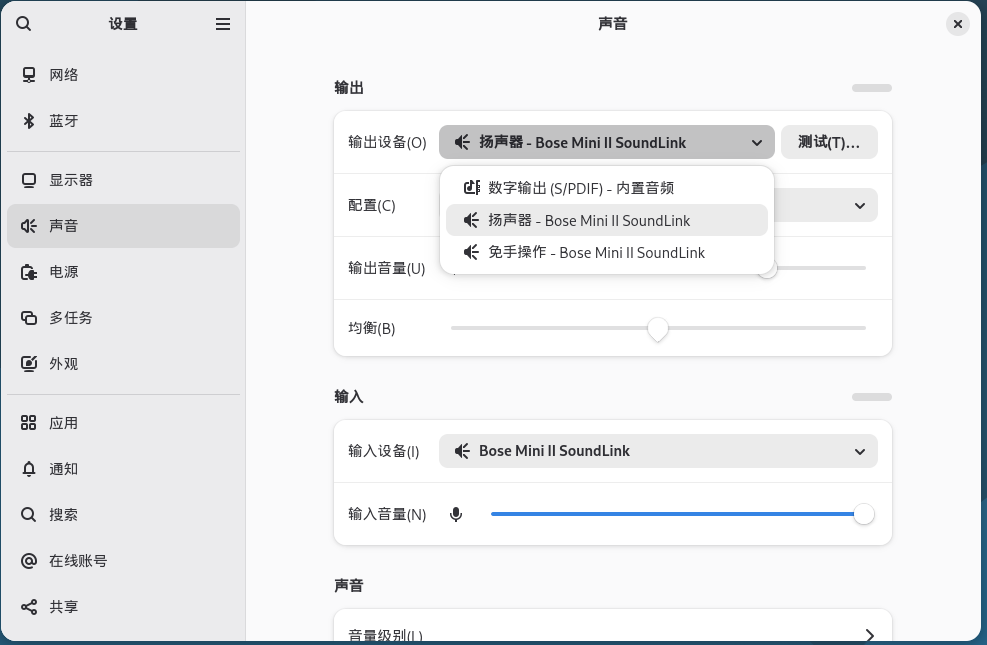Collapse the 输出设备 dropdown combo box
This screenshot has width=987, height=645.
pyautogui.click(x=607, y=142)
